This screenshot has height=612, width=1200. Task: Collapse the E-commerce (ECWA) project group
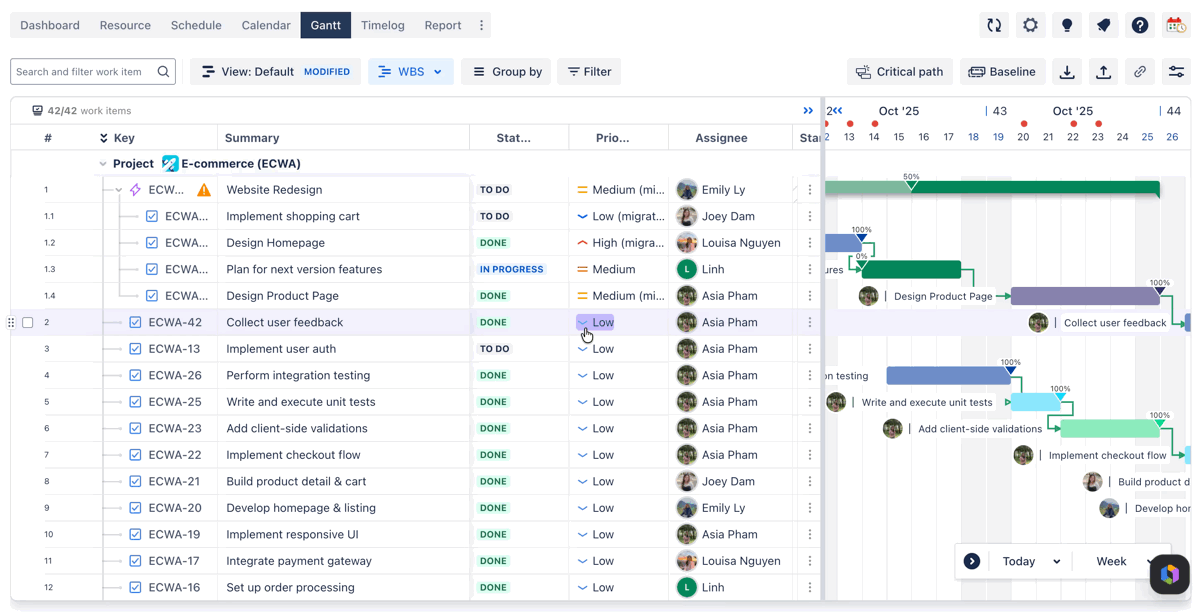coord(102,164)
